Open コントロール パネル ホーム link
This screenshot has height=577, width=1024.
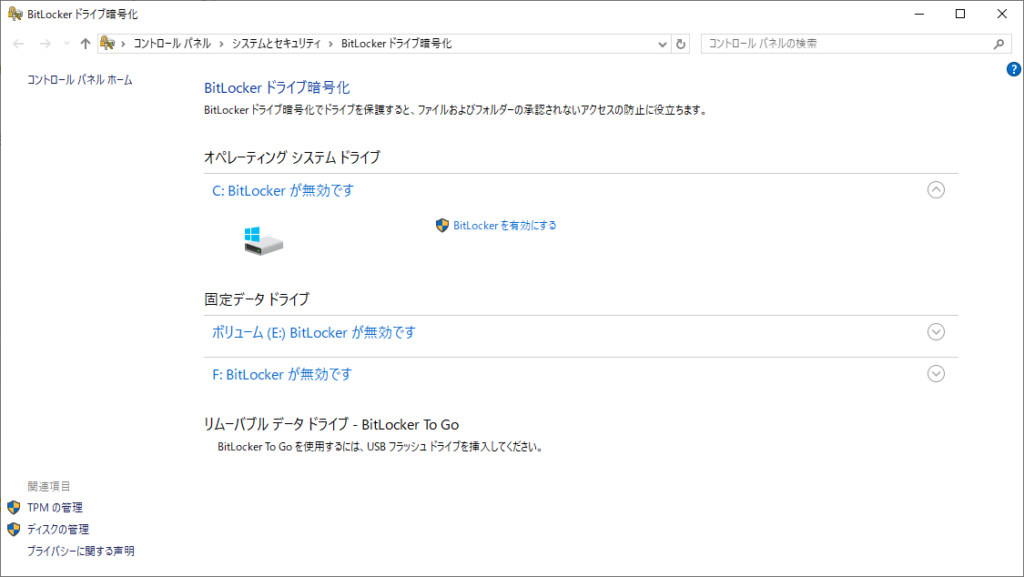click(80, 80)
